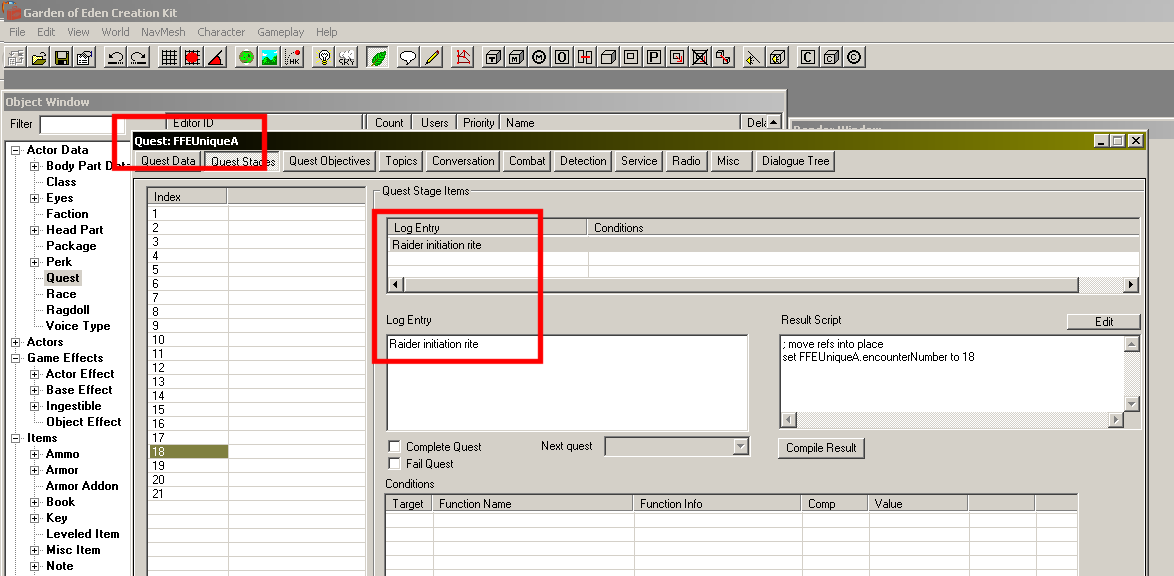The width and height of the screenshot is (1174, 576).
Task: Select the Race item in tree
Action: [61, 294]
